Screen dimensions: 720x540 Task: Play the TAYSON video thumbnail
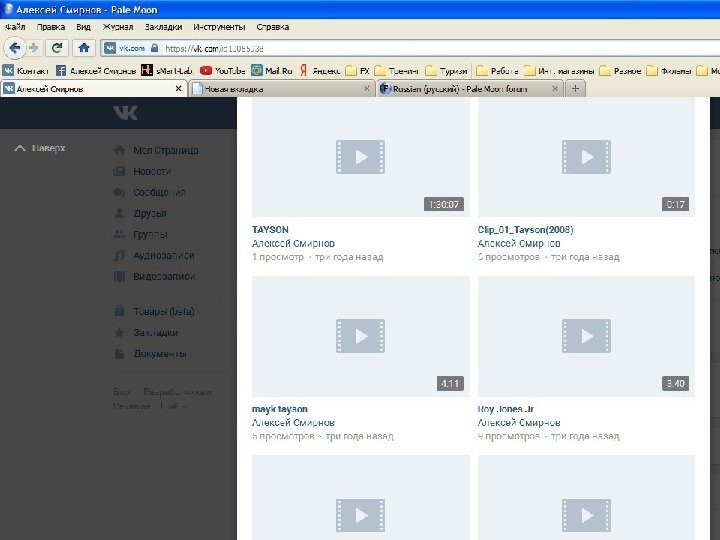(361, 157)
